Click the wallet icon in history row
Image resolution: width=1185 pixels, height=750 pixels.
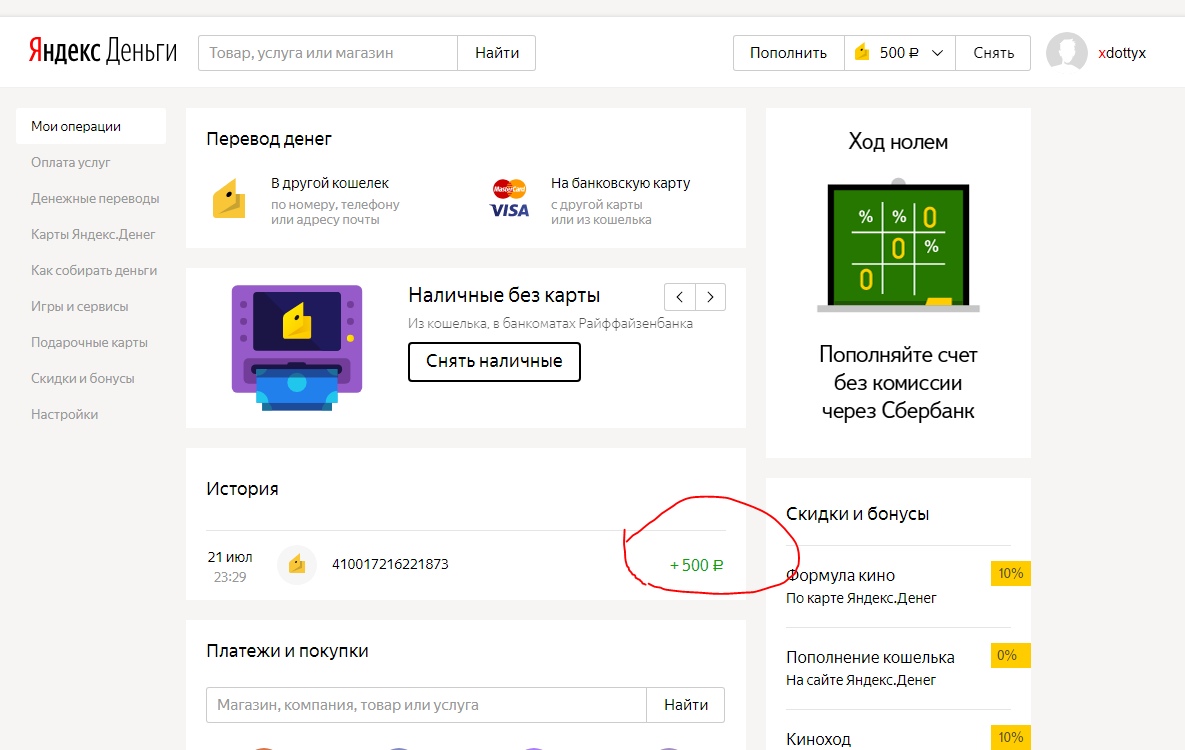296,564
